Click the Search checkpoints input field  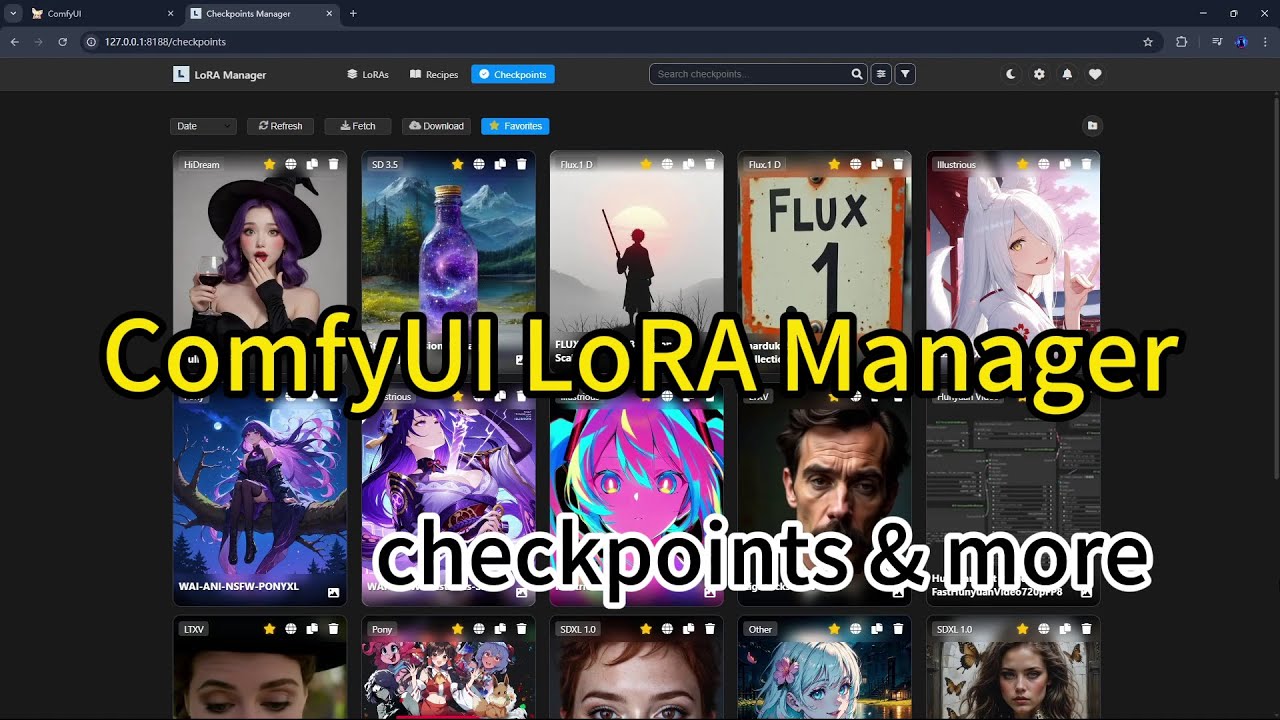(750, 74)
